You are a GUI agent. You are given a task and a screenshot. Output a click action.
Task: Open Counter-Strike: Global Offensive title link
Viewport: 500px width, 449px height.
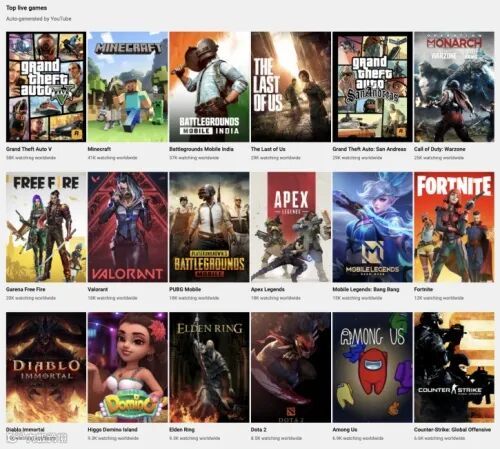[x=452, y=430]
